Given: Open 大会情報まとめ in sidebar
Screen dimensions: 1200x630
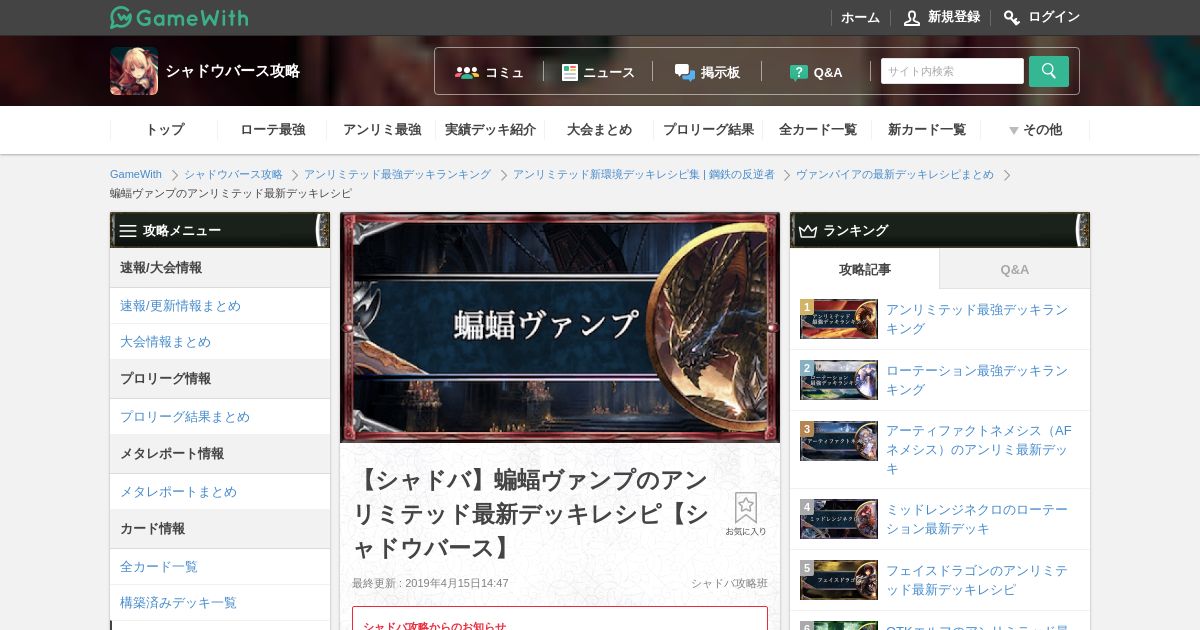Looking at the screenshot, I should click(220, 342).
